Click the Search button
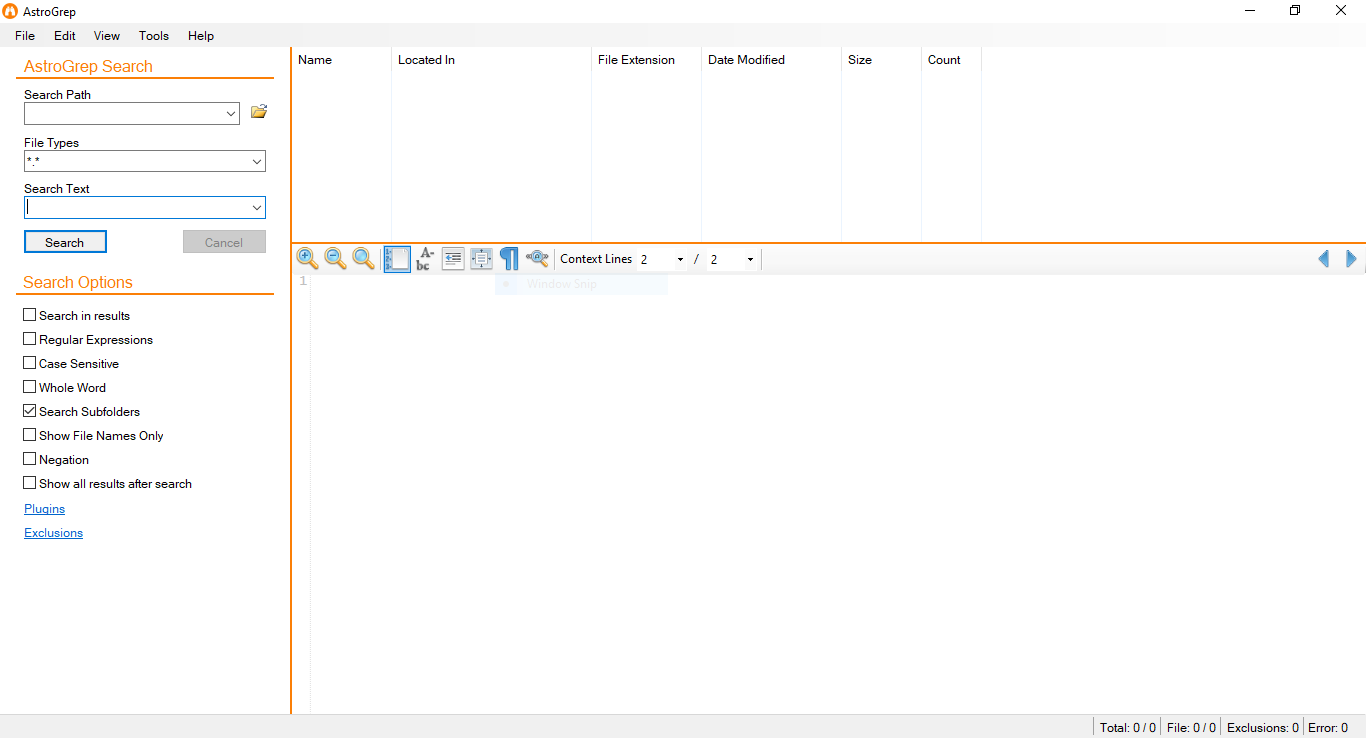The width and height of the screenshot is (1366, 738). point(65,242)
